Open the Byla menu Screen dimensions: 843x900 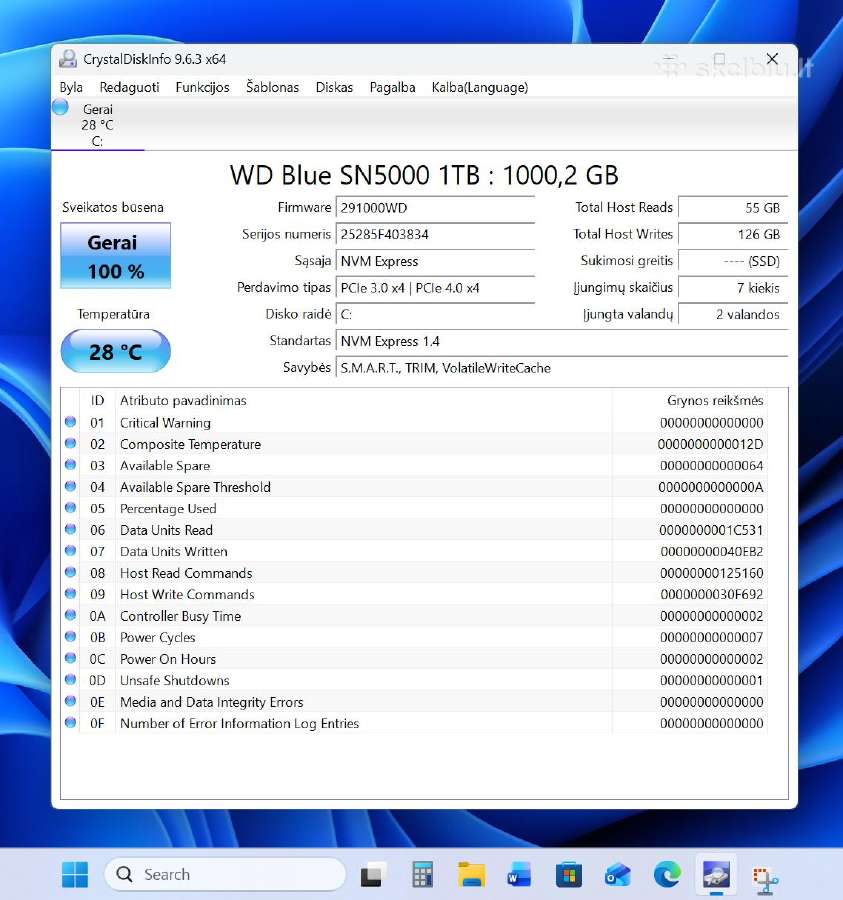coord(71,87)
